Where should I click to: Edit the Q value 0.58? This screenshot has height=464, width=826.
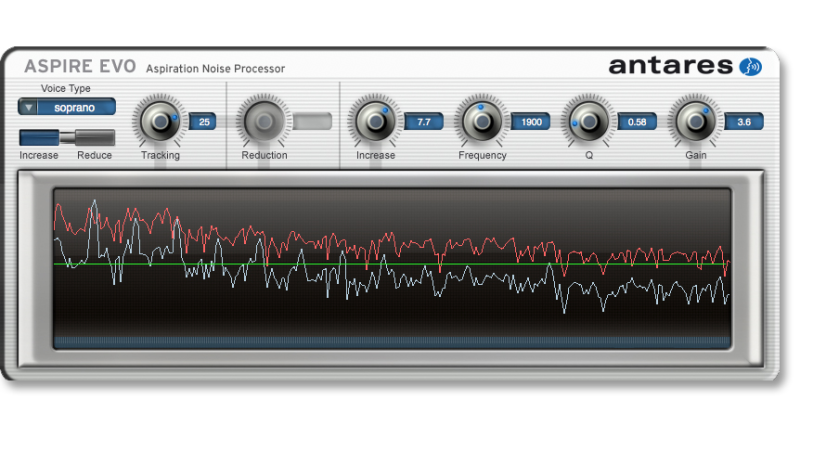point(637,122)
